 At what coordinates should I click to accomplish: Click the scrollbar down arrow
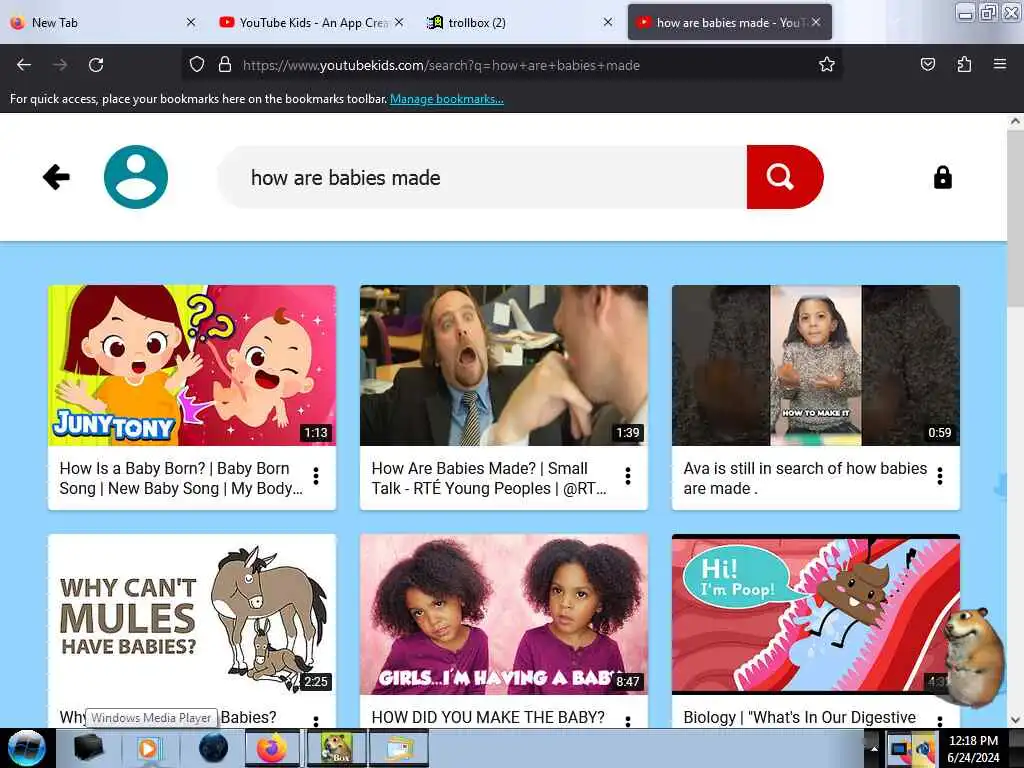(1015, 720)
